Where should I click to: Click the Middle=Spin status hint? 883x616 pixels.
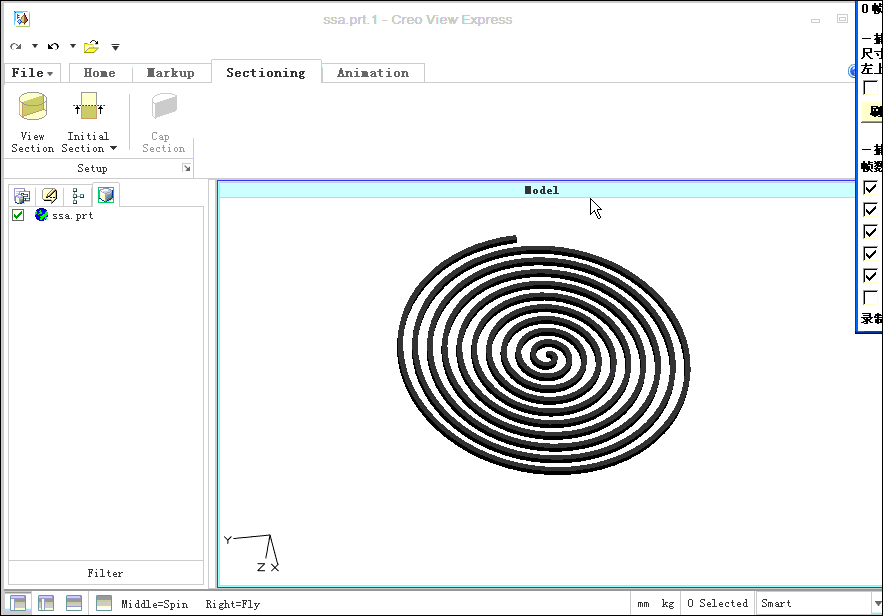(155, 604)
